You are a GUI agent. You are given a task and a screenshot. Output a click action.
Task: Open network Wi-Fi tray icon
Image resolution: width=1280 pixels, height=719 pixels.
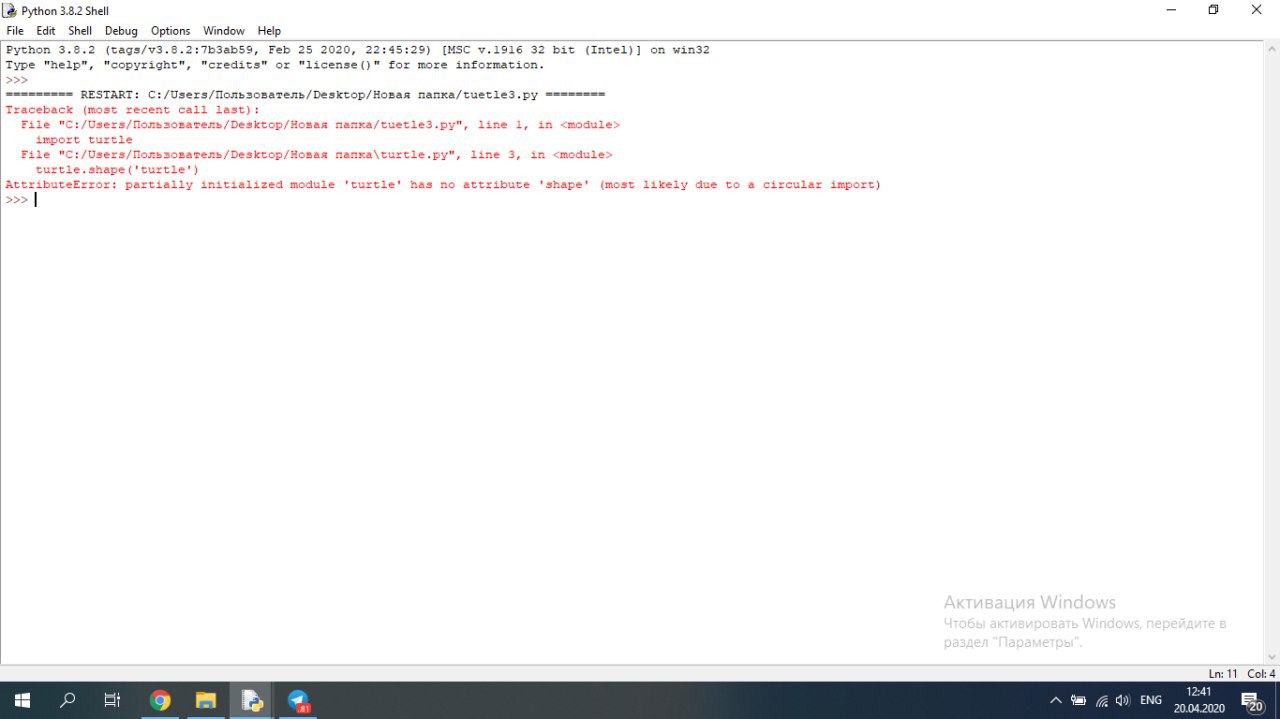click(x=1101, y=700)
